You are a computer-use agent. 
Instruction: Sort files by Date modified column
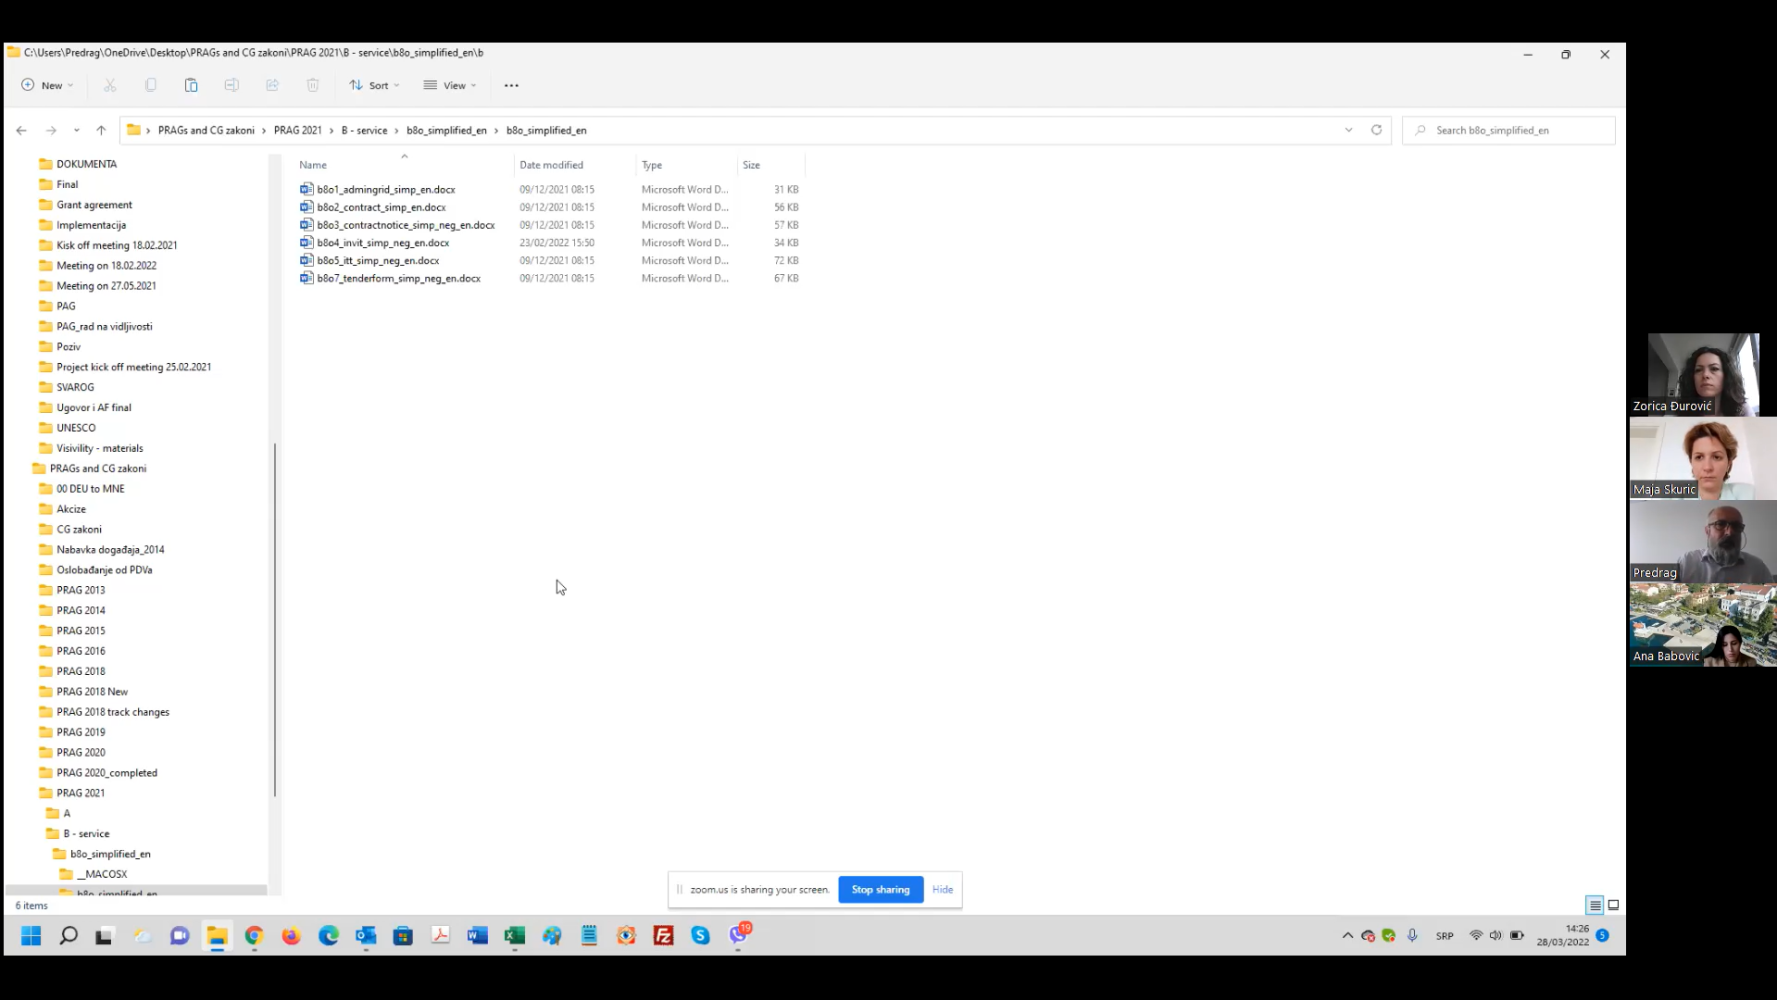coord(551,165)
